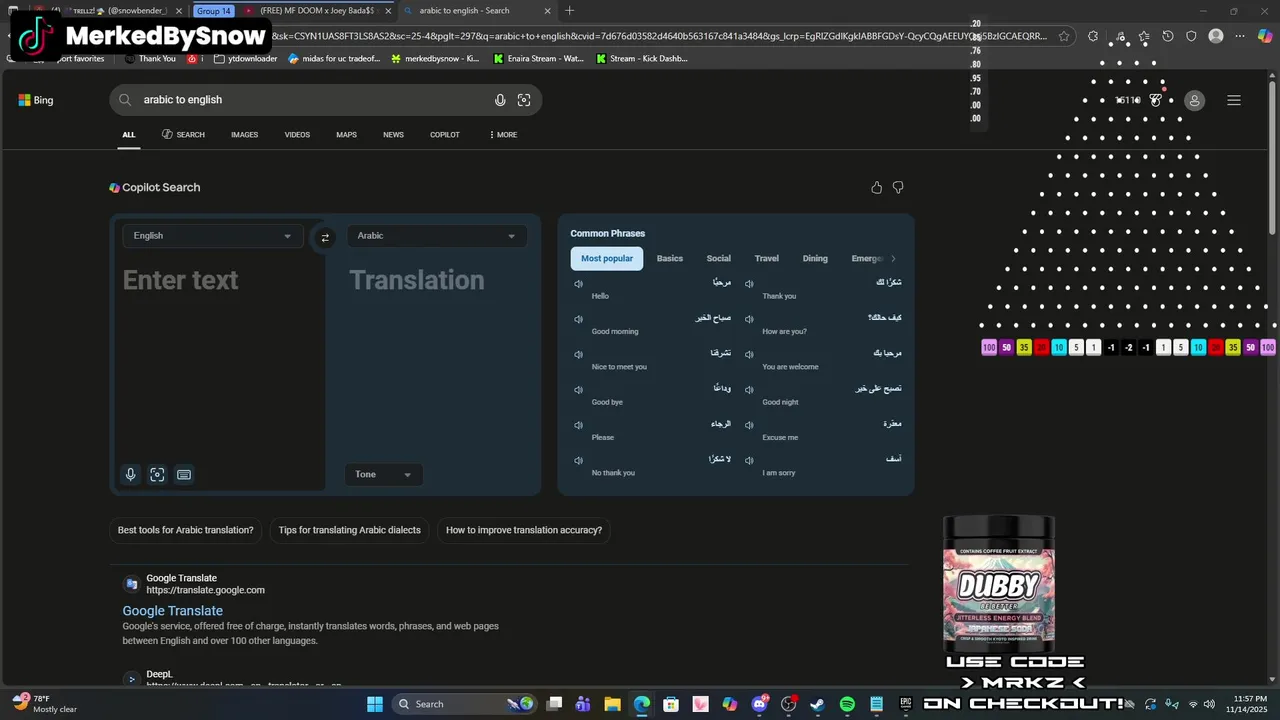
Task: Select the ALL results tab
Action: pos(129,135)
